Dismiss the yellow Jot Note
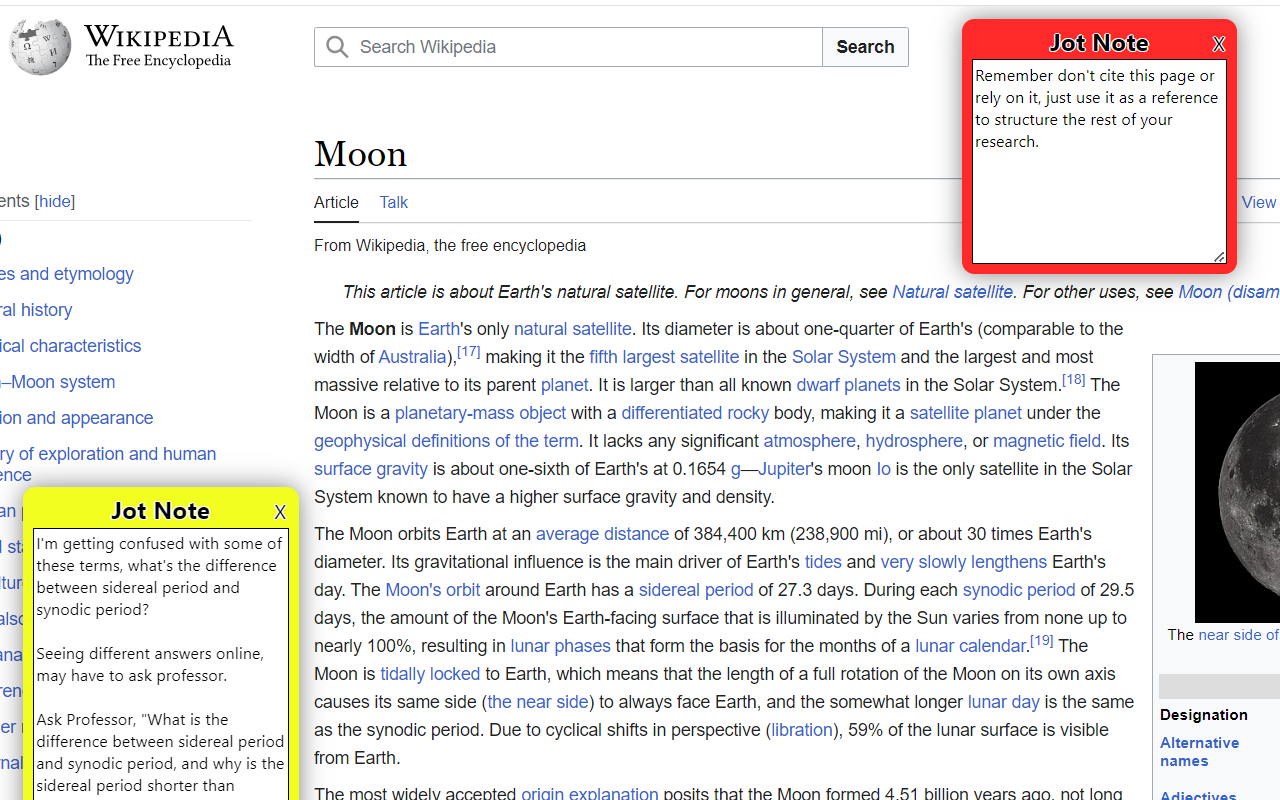Viewport: 1280px width, 800px height. [280, 511]
